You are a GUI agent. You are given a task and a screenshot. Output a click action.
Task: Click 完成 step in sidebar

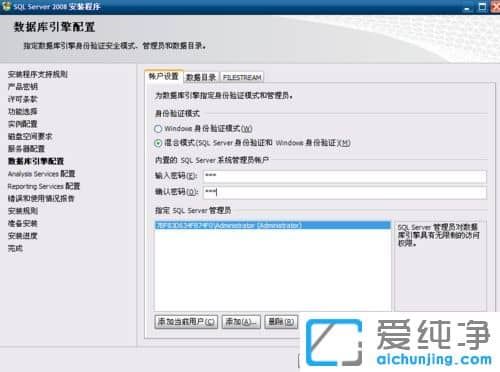coord(15,248)
